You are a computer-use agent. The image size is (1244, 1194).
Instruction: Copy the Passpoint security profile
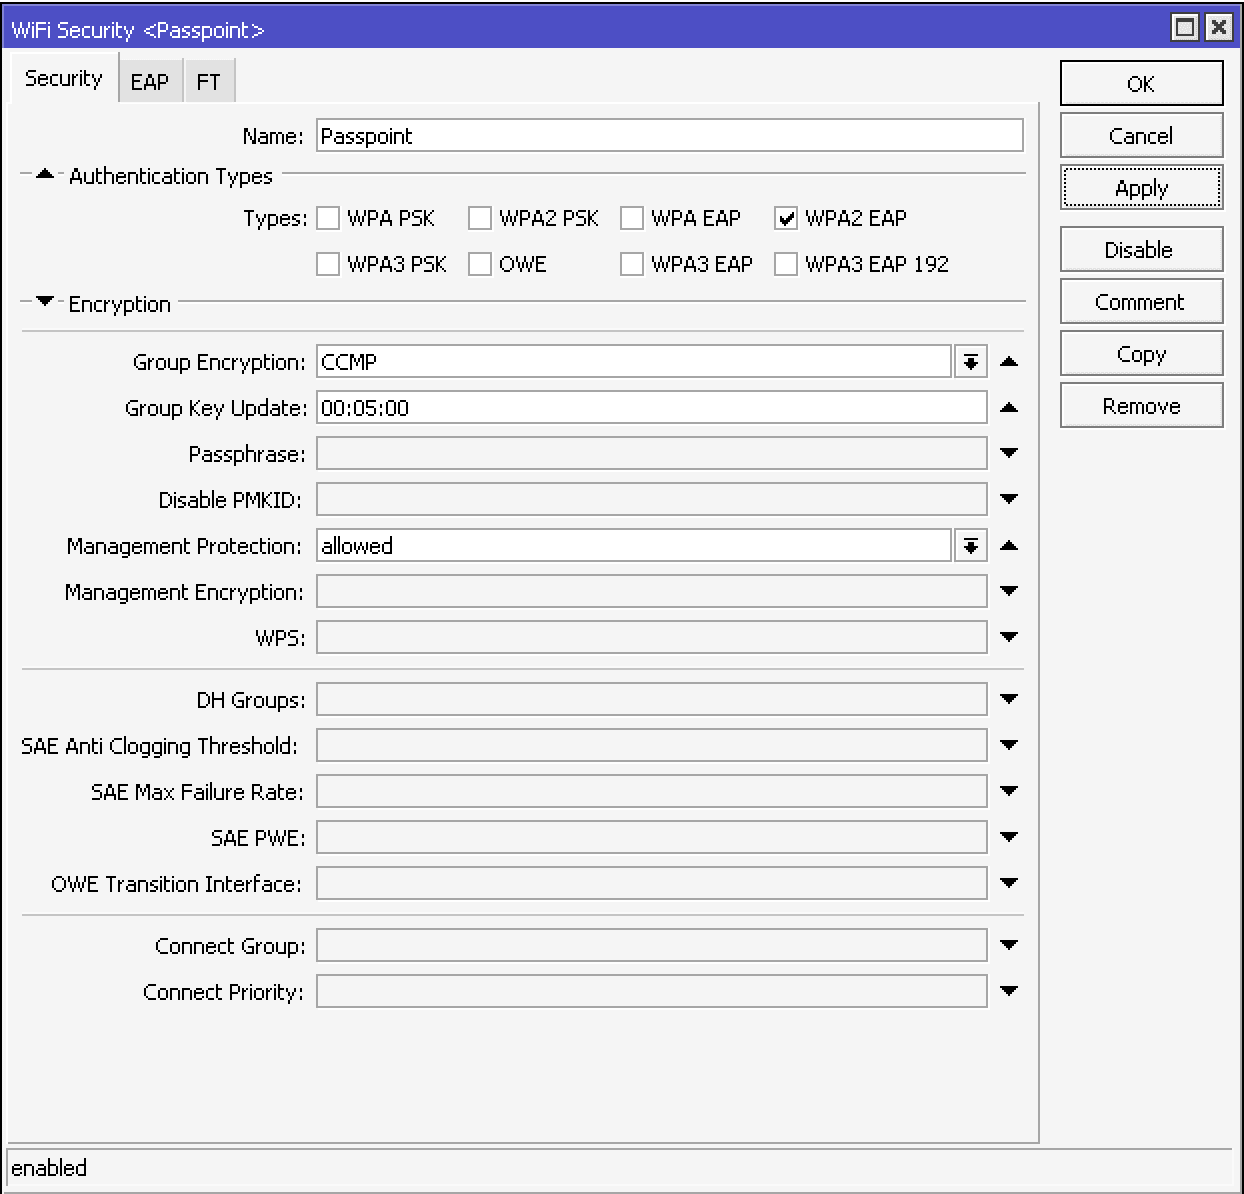(x=1141, y=353)
